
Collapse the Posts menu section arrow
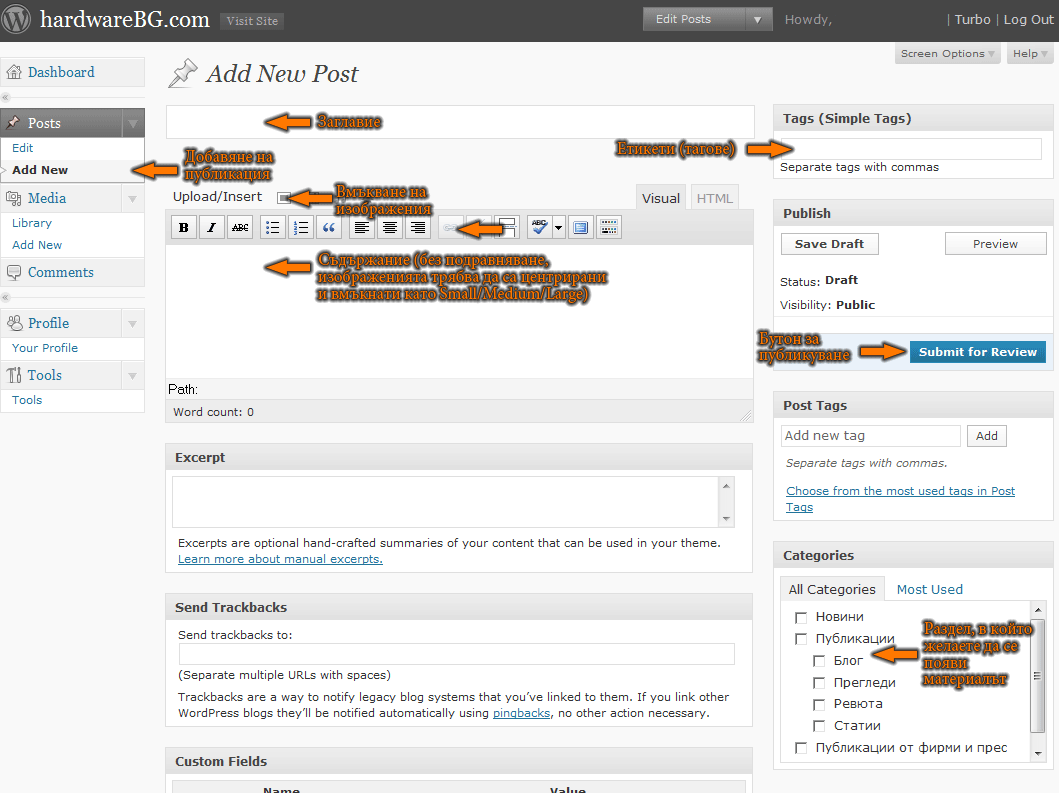[132, 123]
